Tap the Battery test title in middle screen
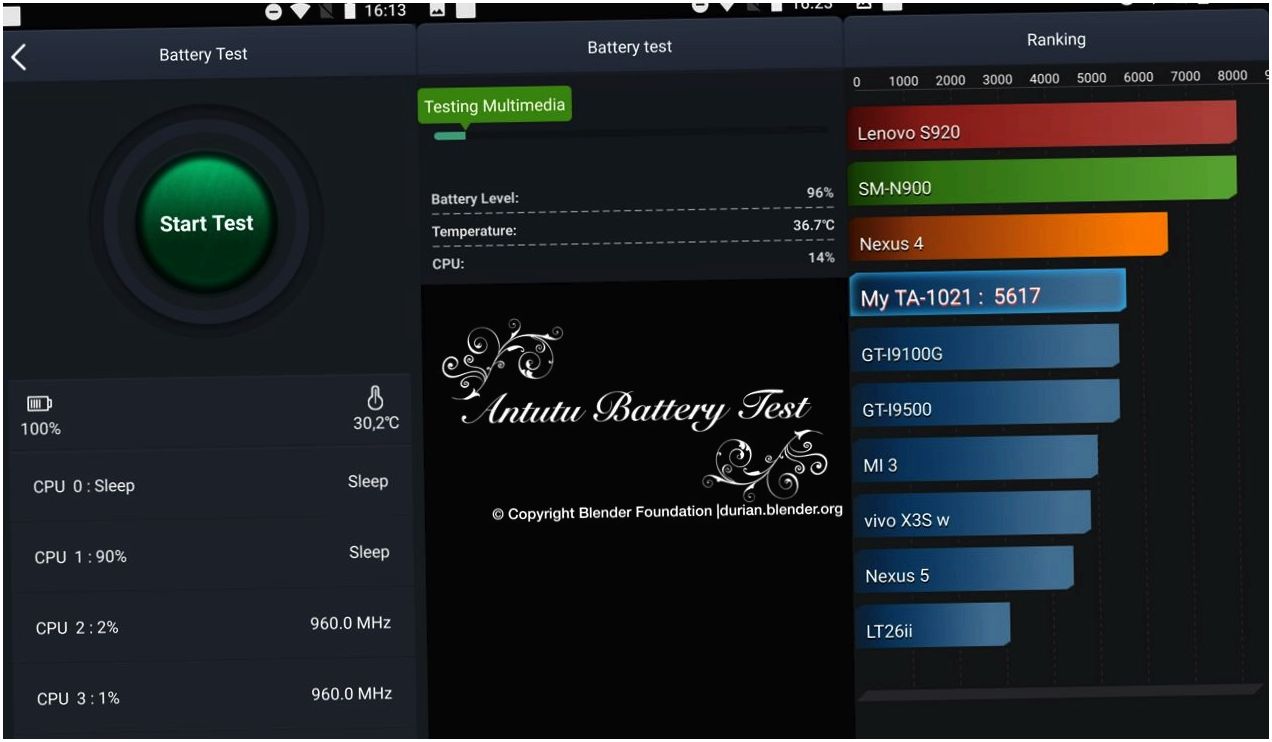Viewport: 1272px width, 742px height. tap(629, 47)
